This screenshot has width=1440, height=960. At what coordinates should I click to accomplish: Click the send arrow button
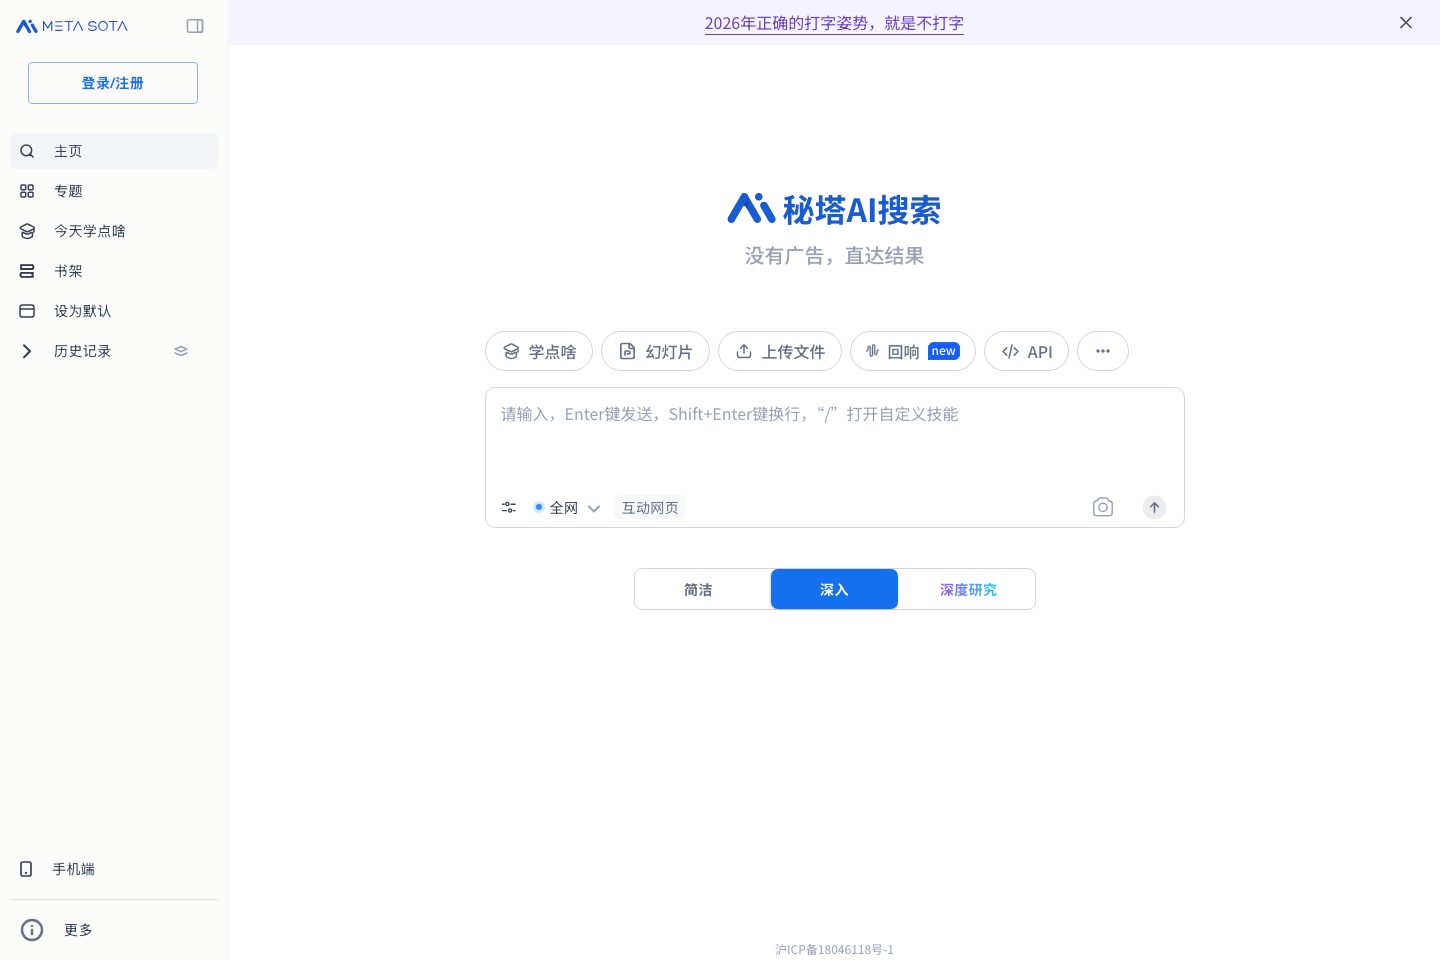pos(1154,507)
